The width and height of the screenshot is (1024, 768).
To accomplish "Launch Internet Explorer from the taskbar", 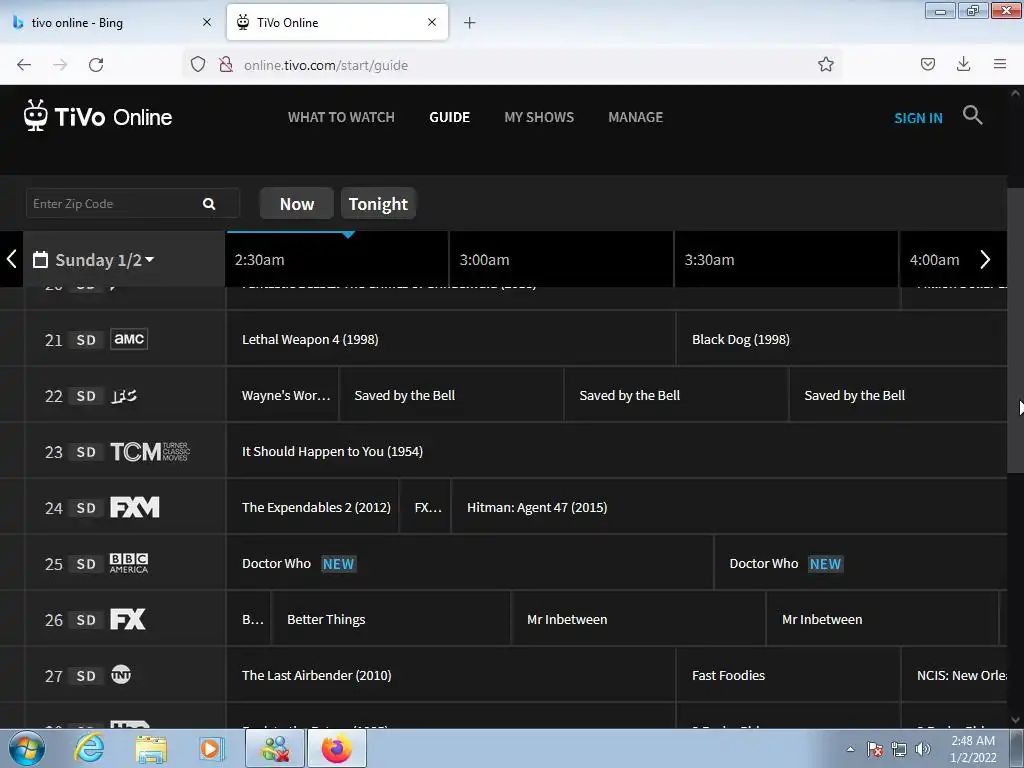I will pos(89,748).
